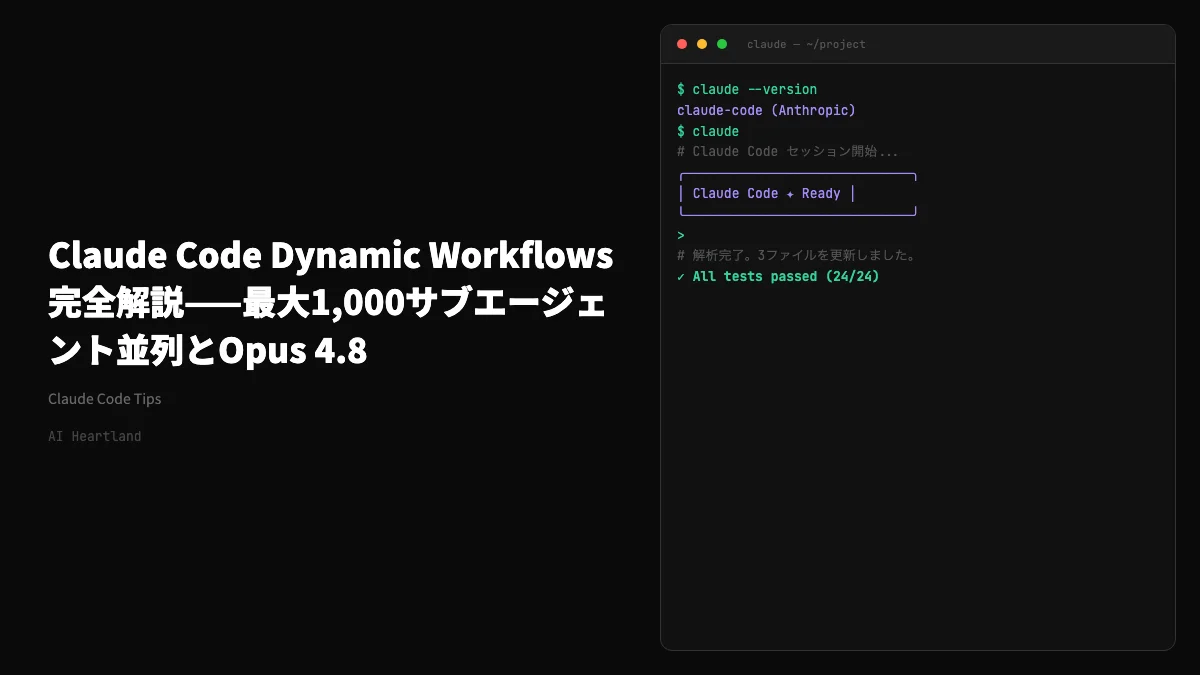Click the 'claude-code (Anthropic)' output line
Viewport: 1200px width, 675px height.
pos(766,110)
